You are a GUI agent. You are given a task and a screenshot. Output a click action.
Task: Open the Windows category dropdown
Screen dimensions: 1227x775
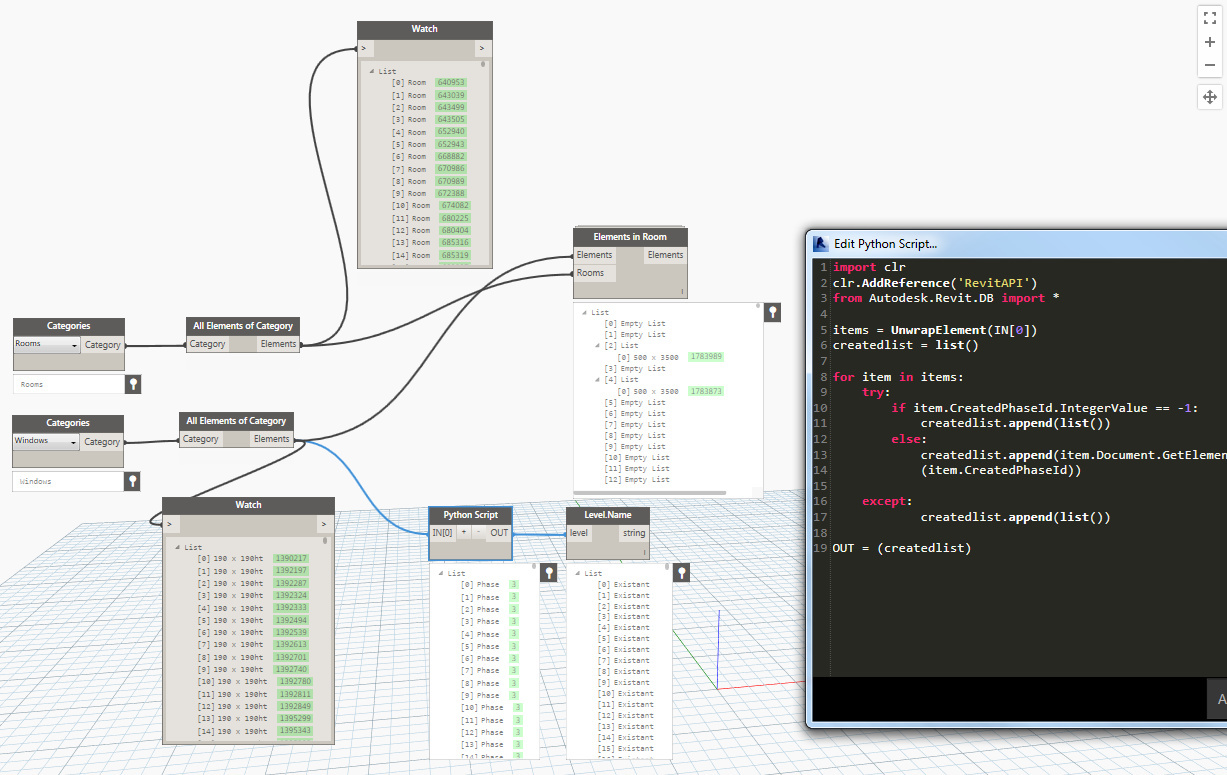[x=47, y=442]
